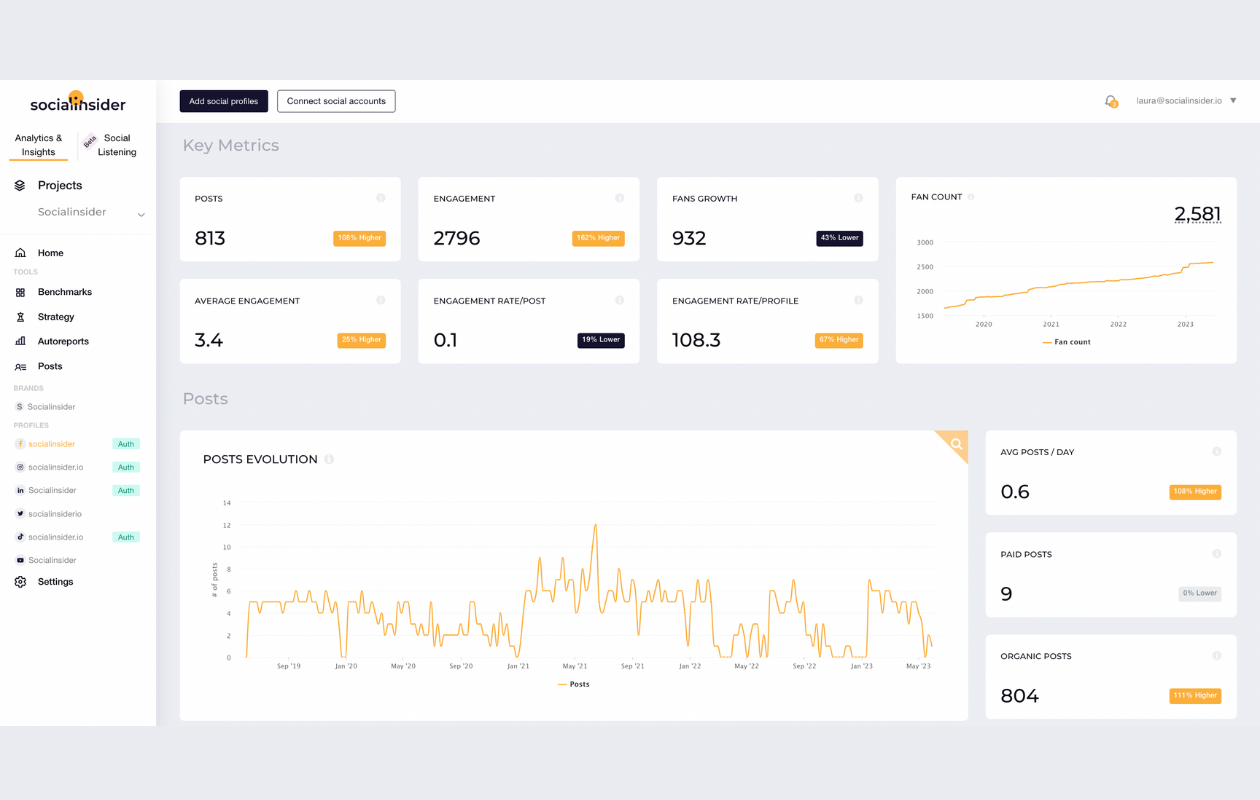This screenshot has width=1260, height=800.
Task: Click the 43% Lower badge on FANS GROWTH
Action: point(840,238)
